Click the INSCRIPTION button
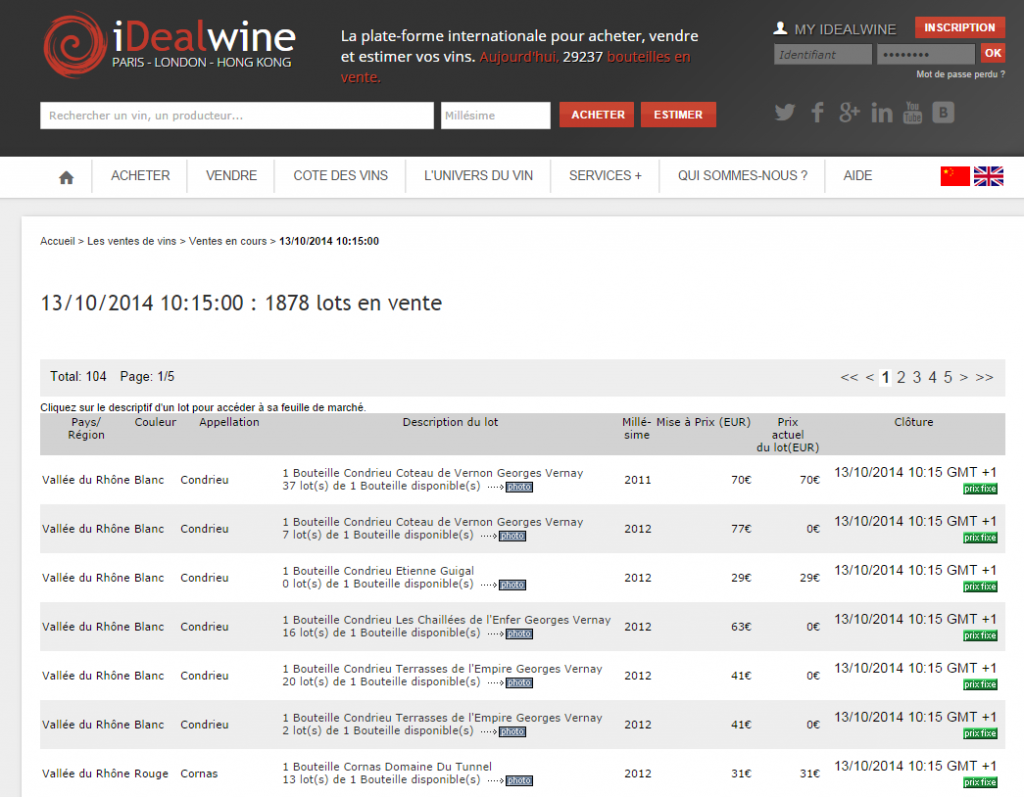Screen dimensions: 1024x797 pos(959,27)
